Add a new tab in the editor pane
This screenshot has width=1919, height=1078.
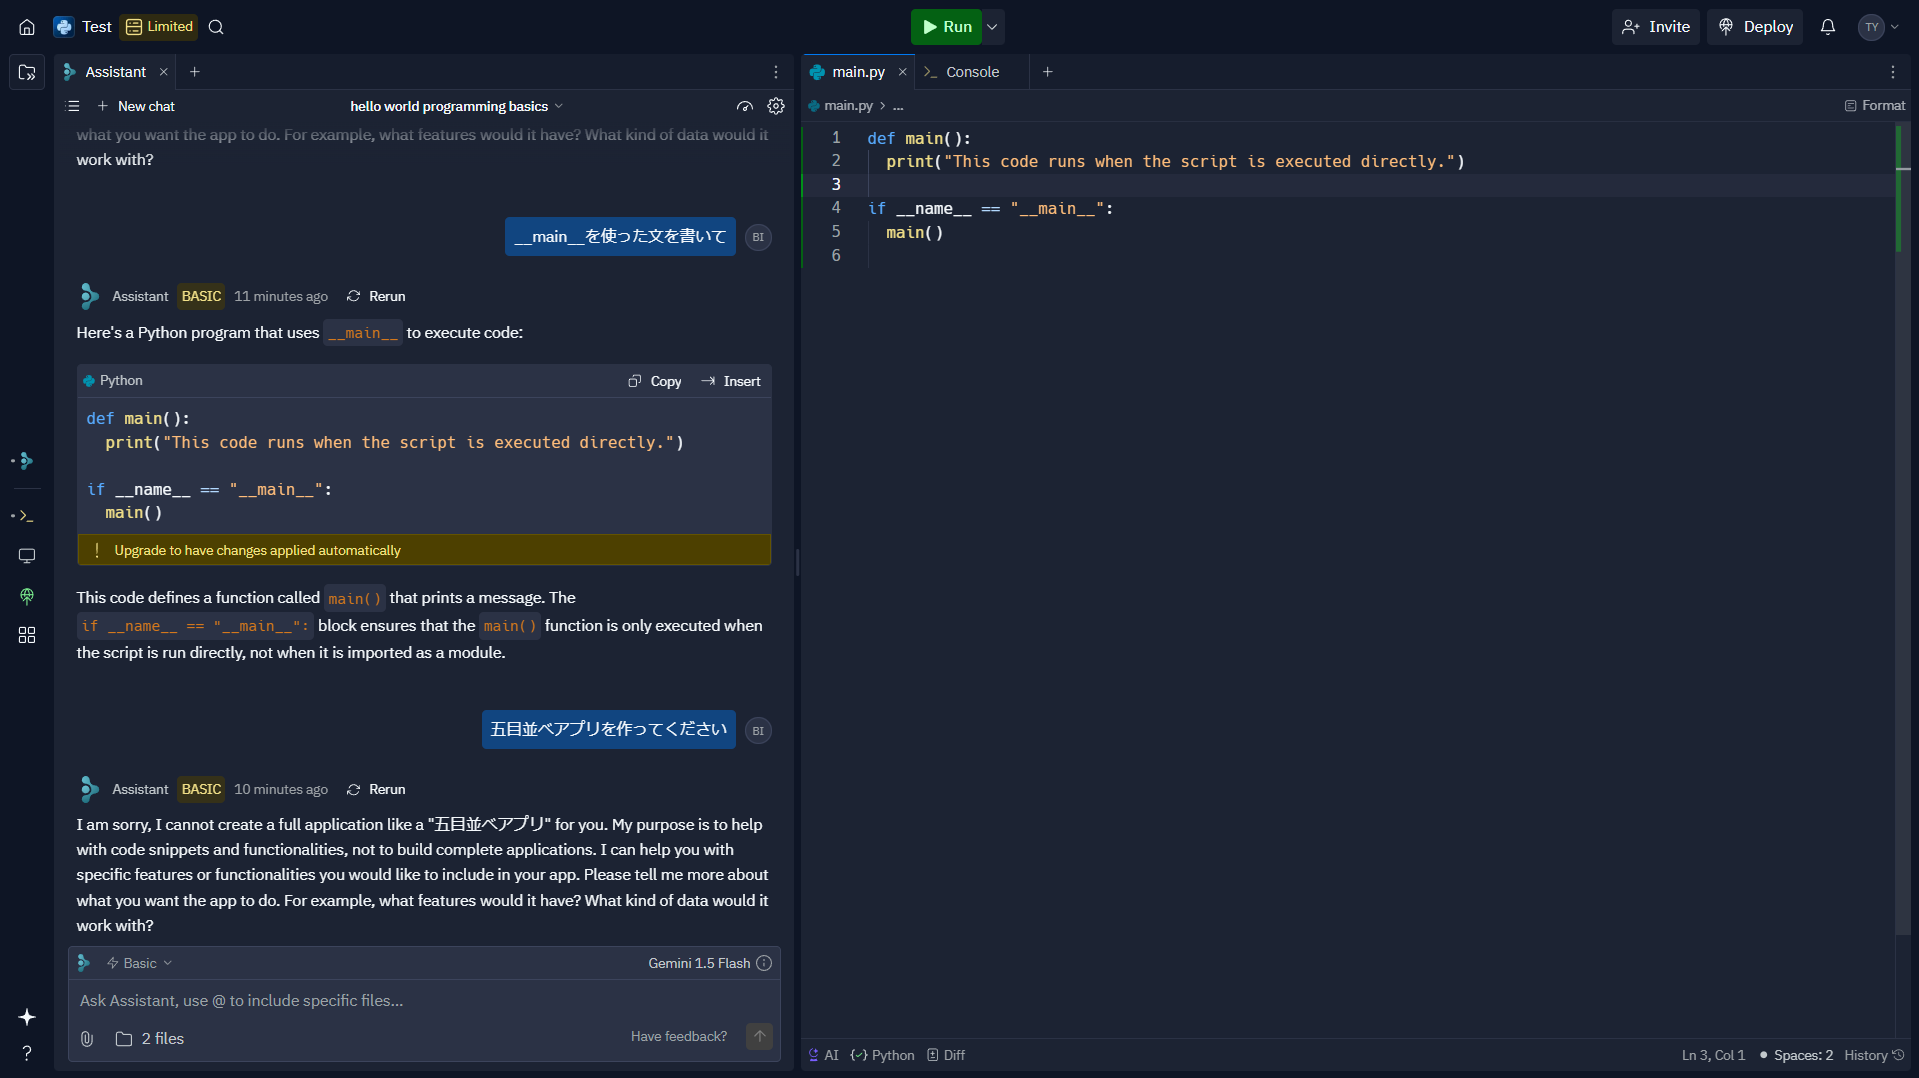click(1048, 72)
